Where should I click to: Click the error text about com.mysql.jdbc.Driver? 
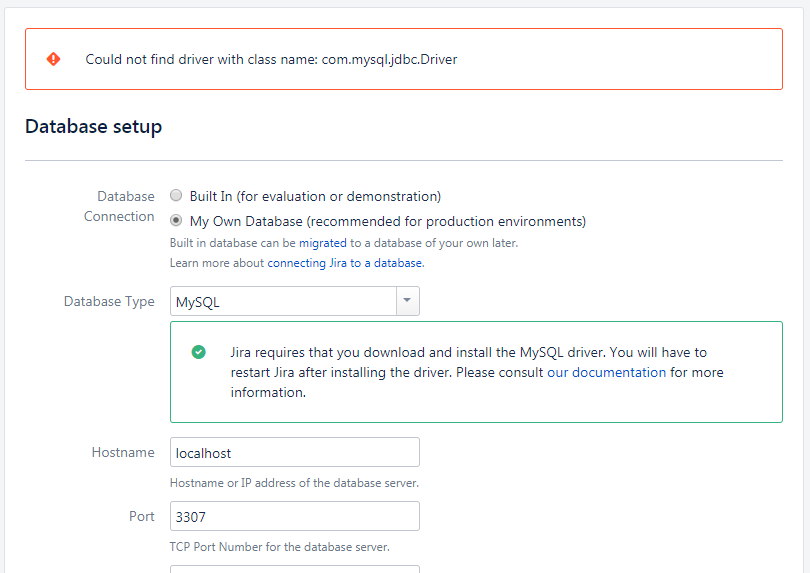click(271, 59)
